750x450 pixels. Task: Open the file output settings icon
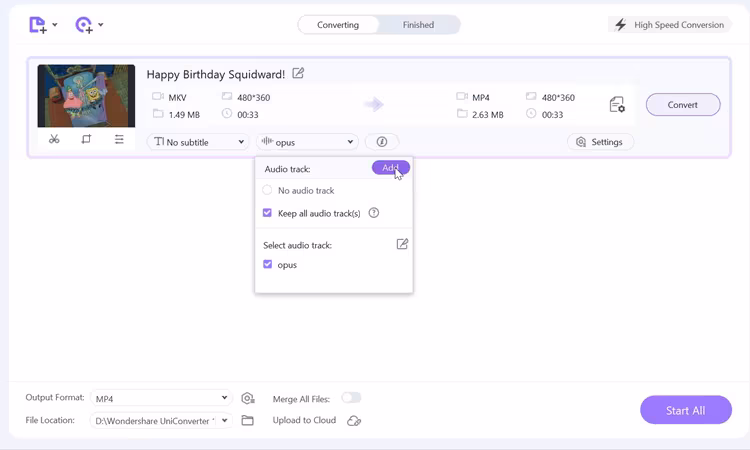616,104
